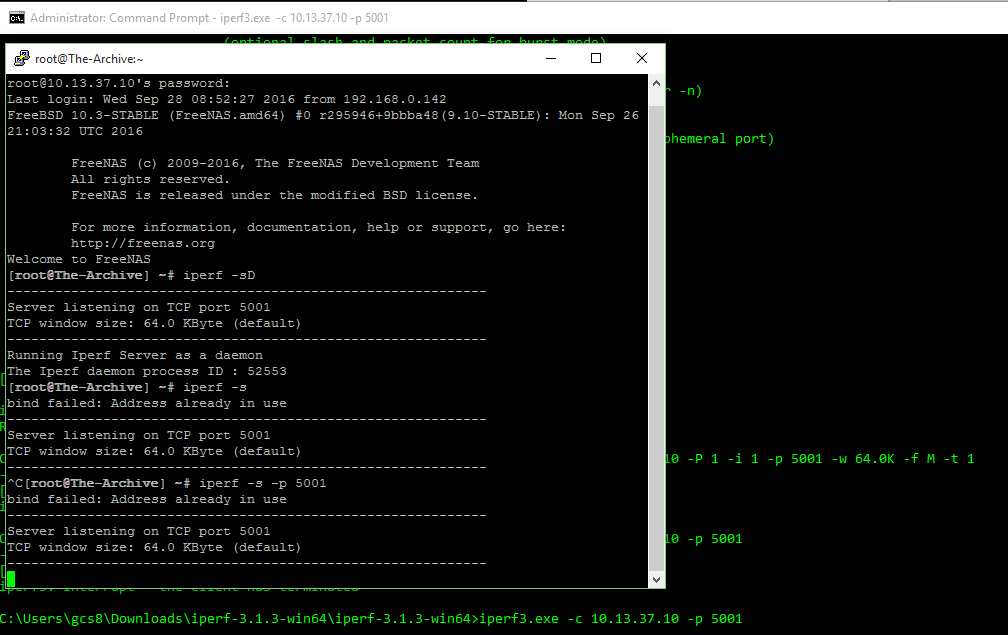Click the 'FreeBSD 10.3-STABLE' version line
Viewport: 1008px width, 635px height.
tap(323, 116)
